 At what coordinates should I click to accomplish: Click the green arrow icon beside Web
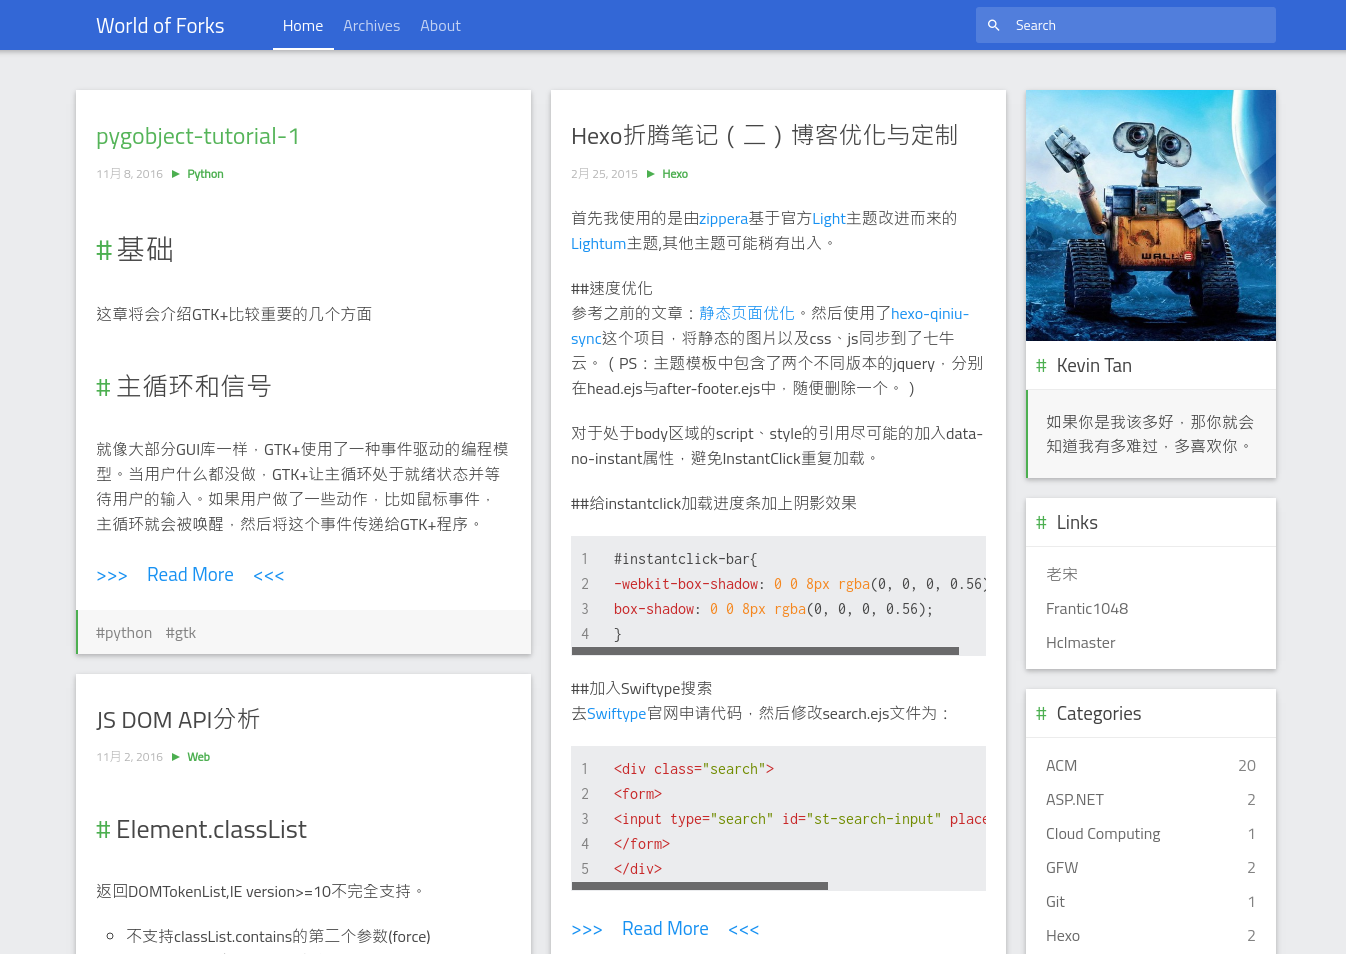pos(176,756)
